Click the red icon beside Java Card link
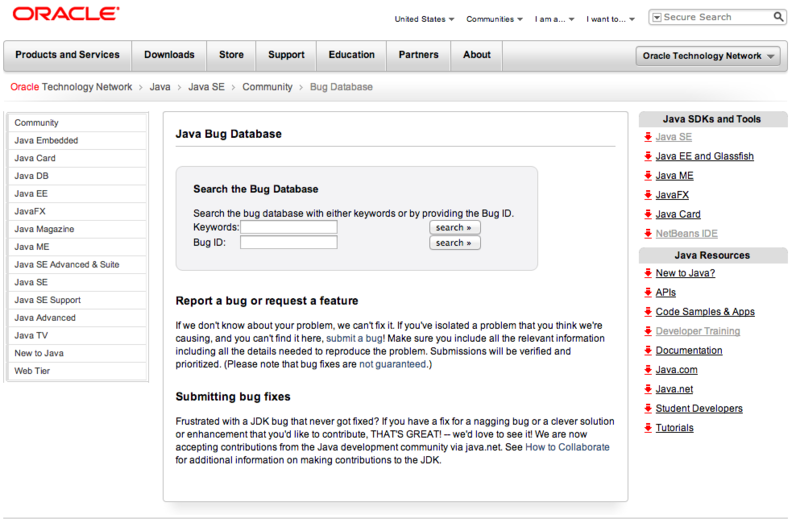 648,214
